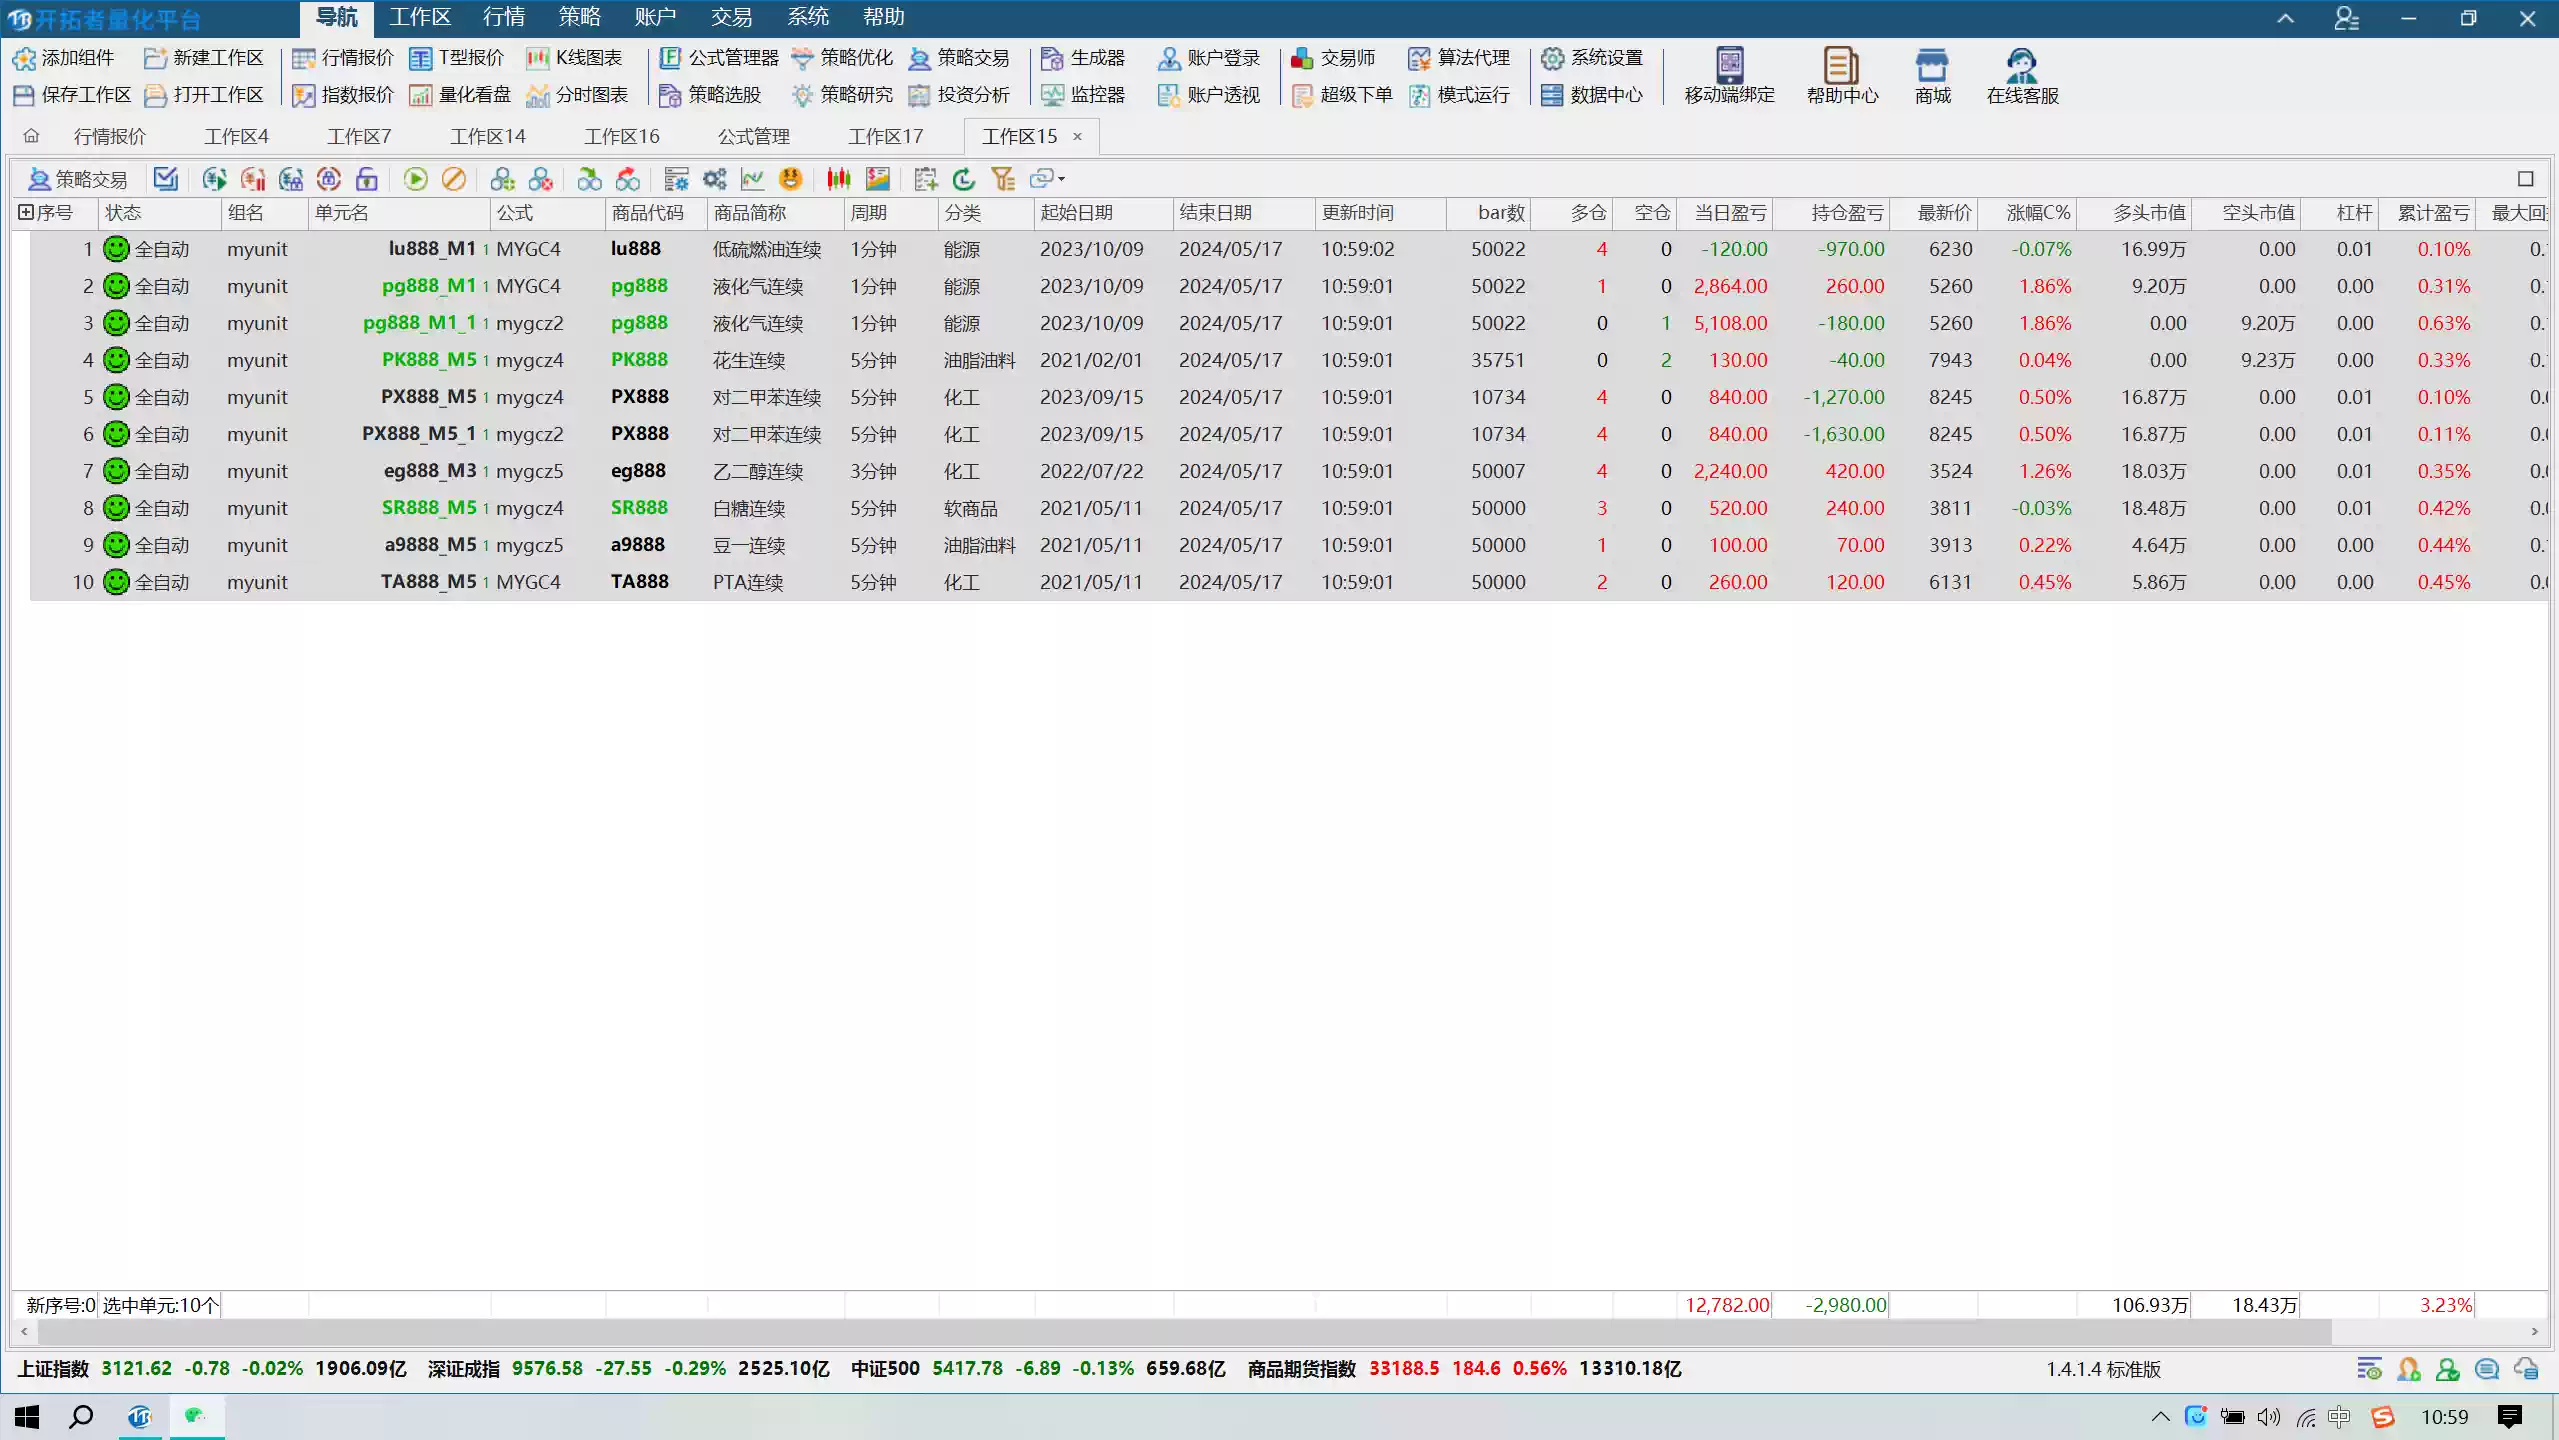Click the green play start icon
This screenshot has height=1440, width=2559.
click(x=415, y=179)
